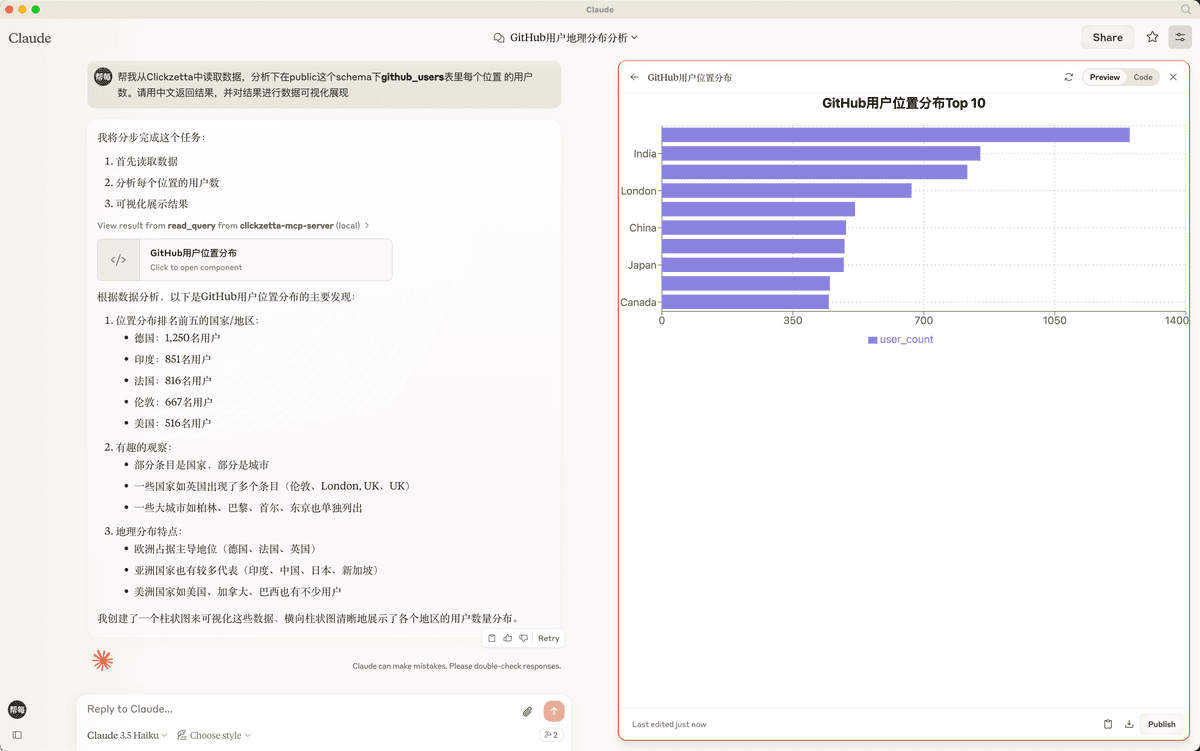Click the Share button
This screenshot has width=1200, height=751.
point(1107,37)
